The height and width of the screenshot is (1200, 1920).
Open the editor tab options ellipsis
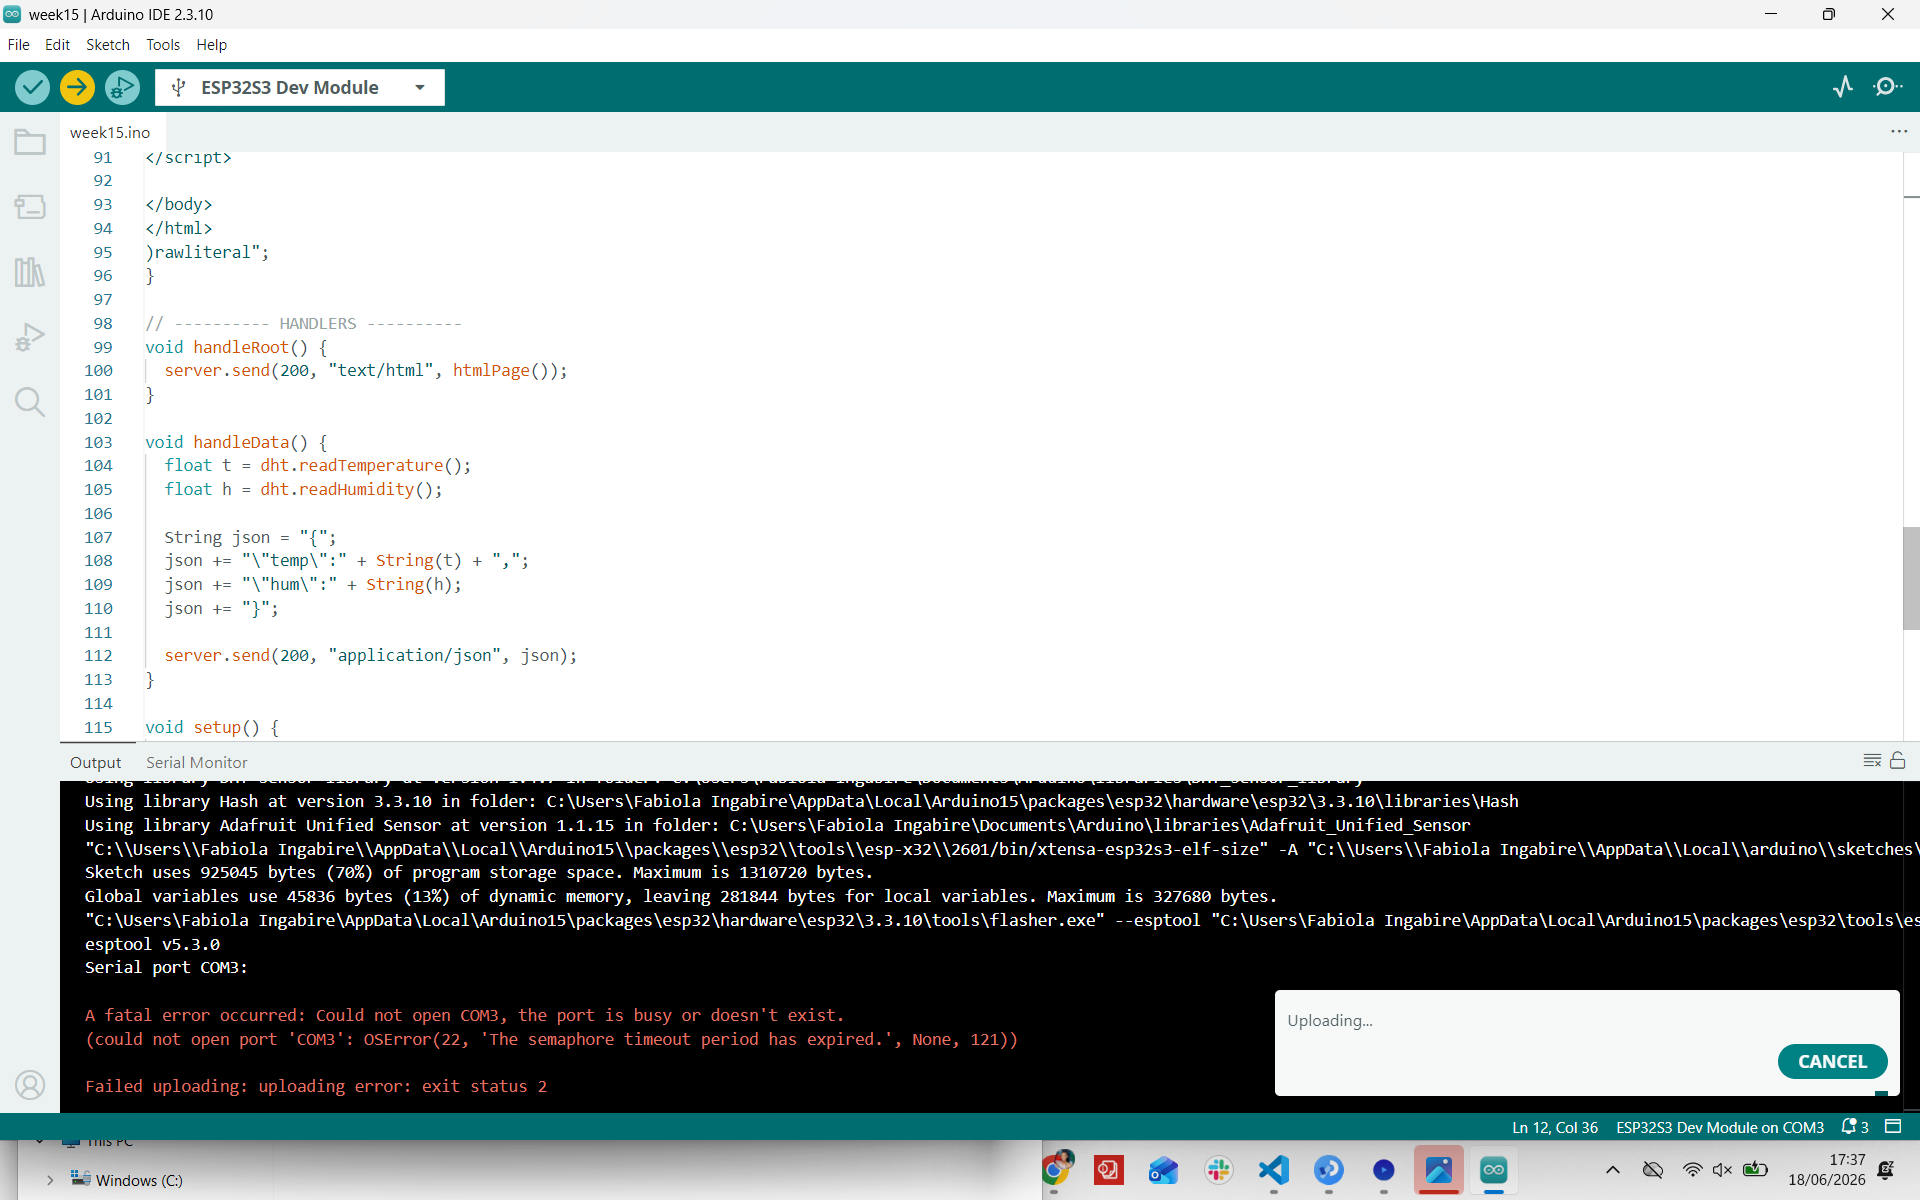coord(1899,132)
